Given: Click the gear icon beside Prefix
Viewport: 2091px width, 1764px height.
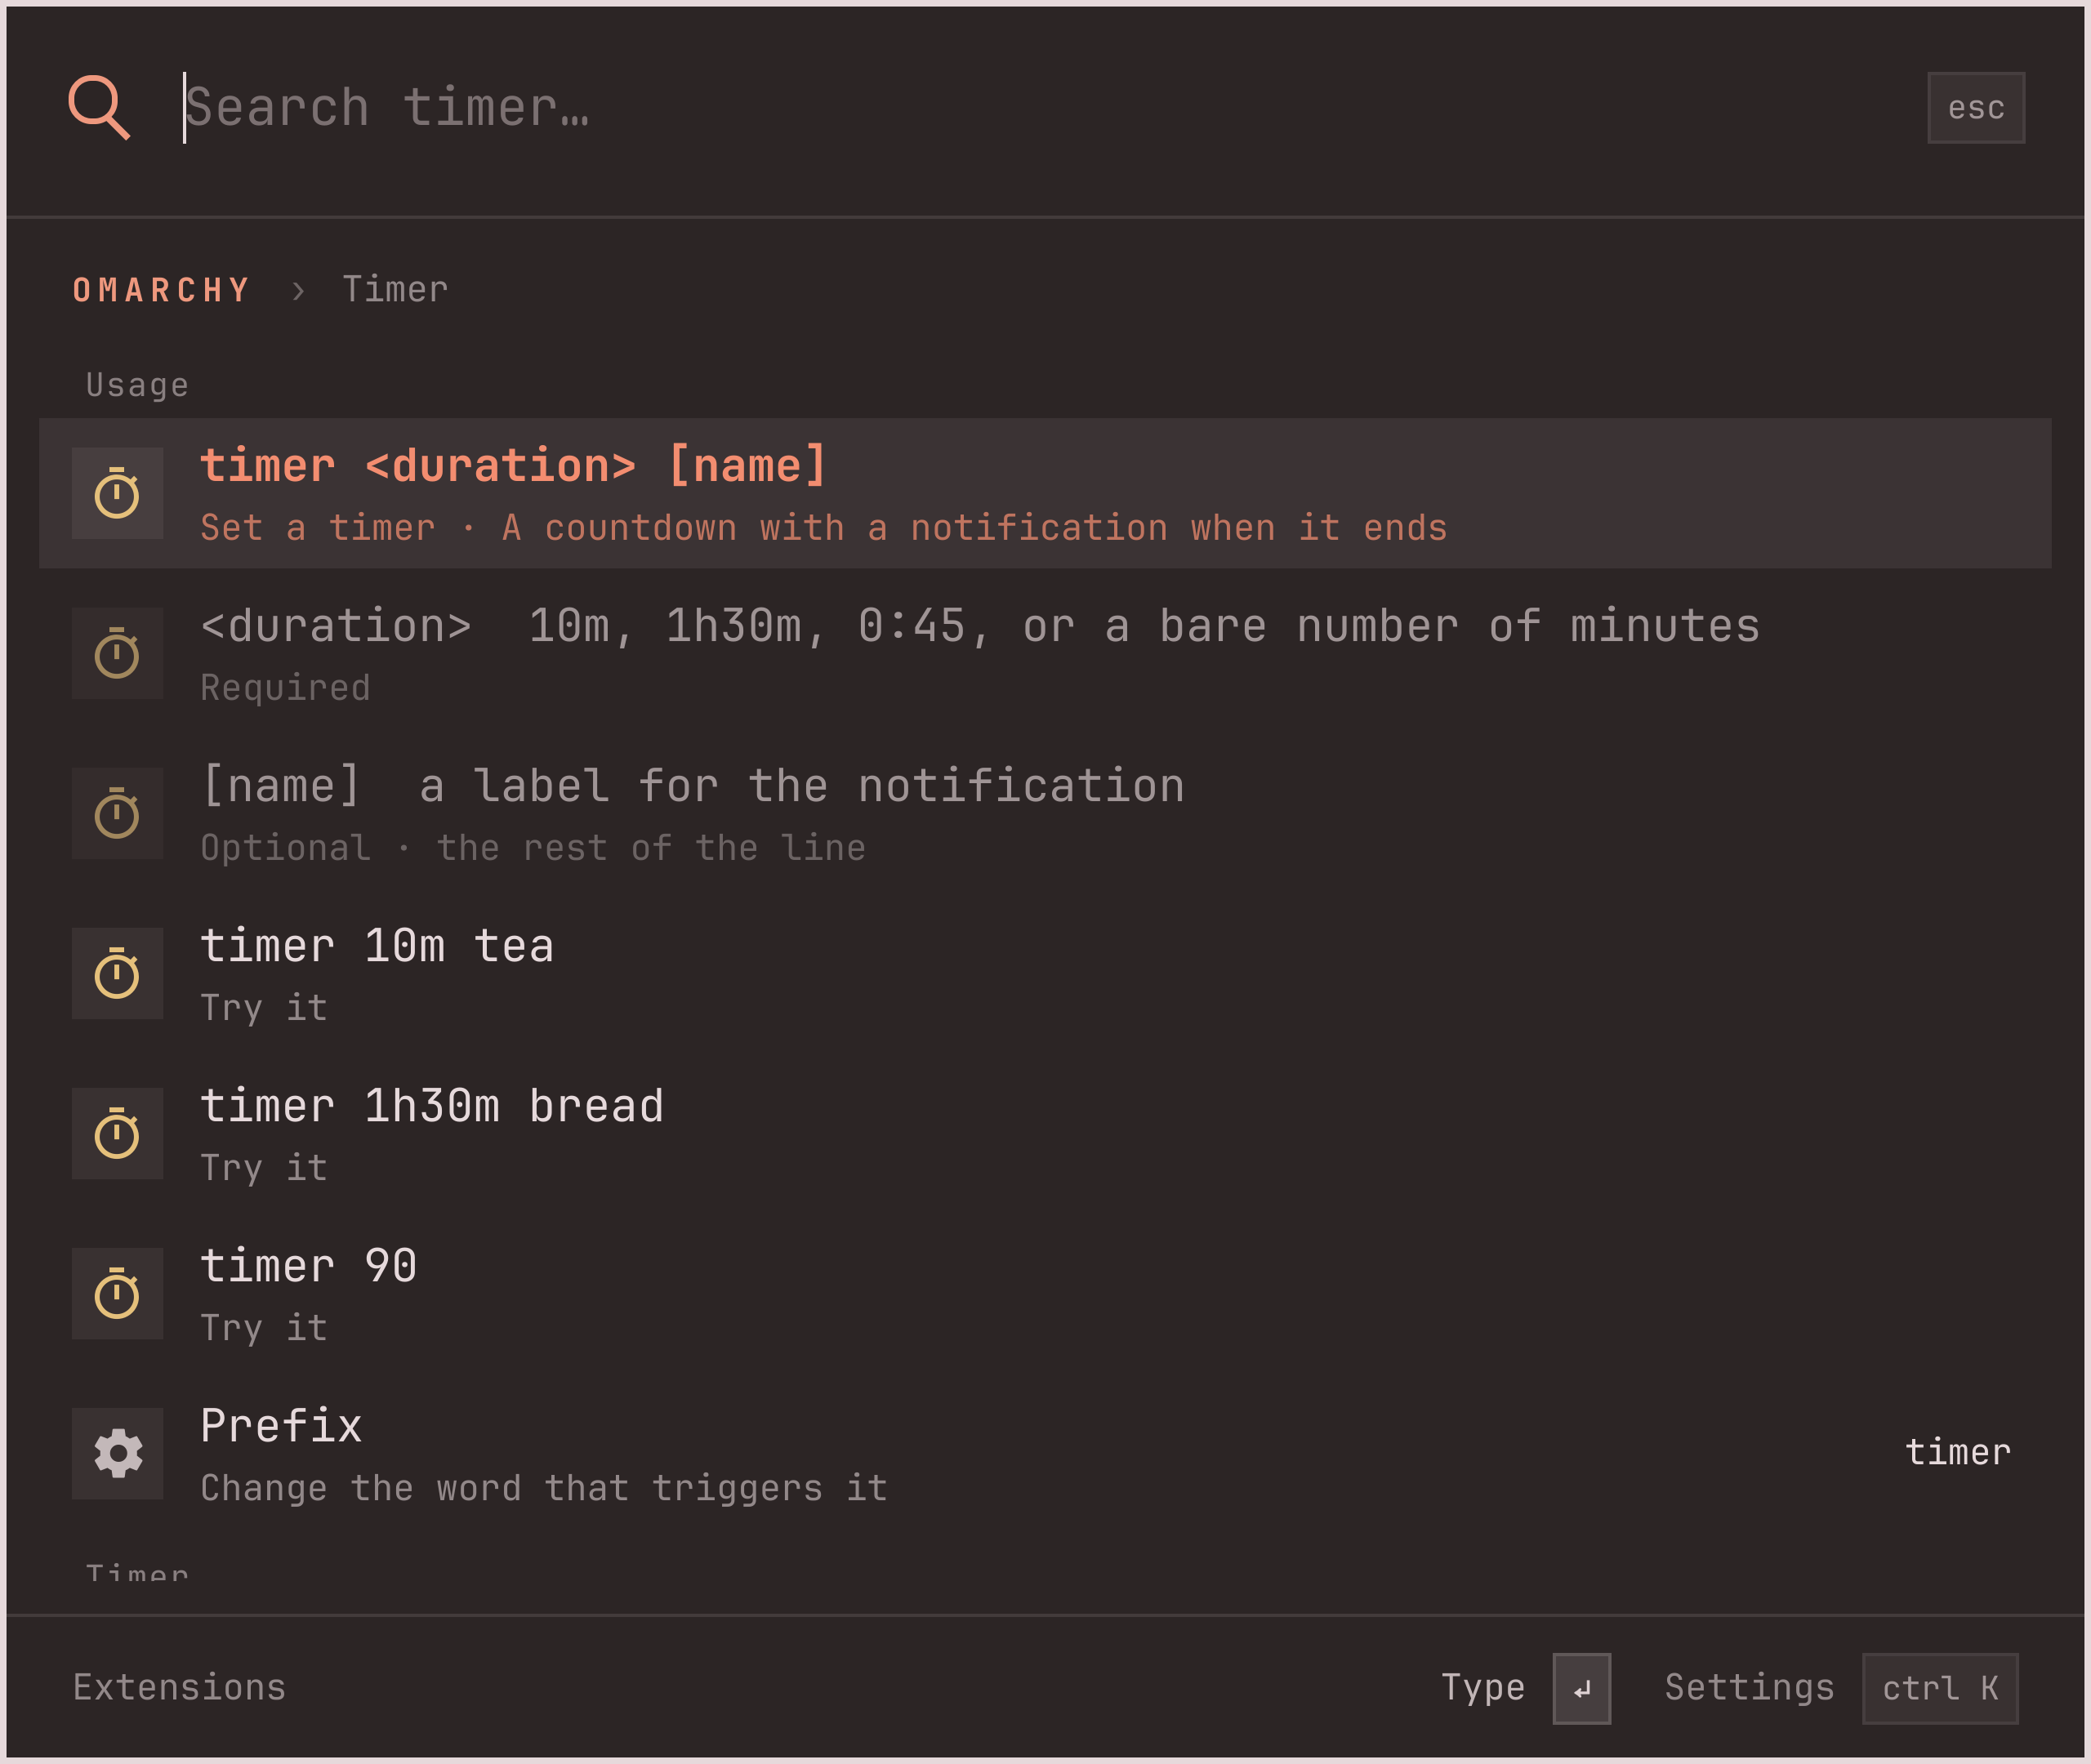Looking at the screenshot, I should pyautogui.click(x=117, y=1453).
